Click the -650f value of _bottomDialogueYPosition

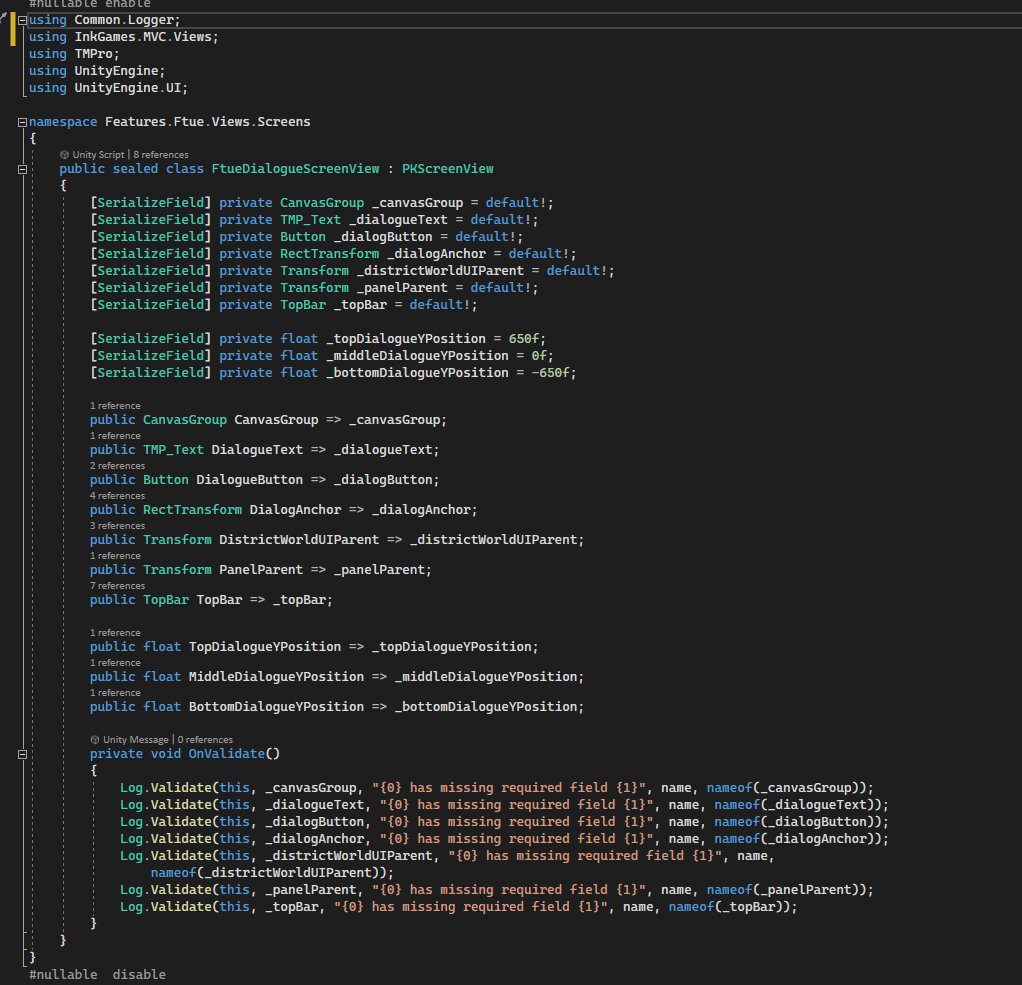pos(551,373)
